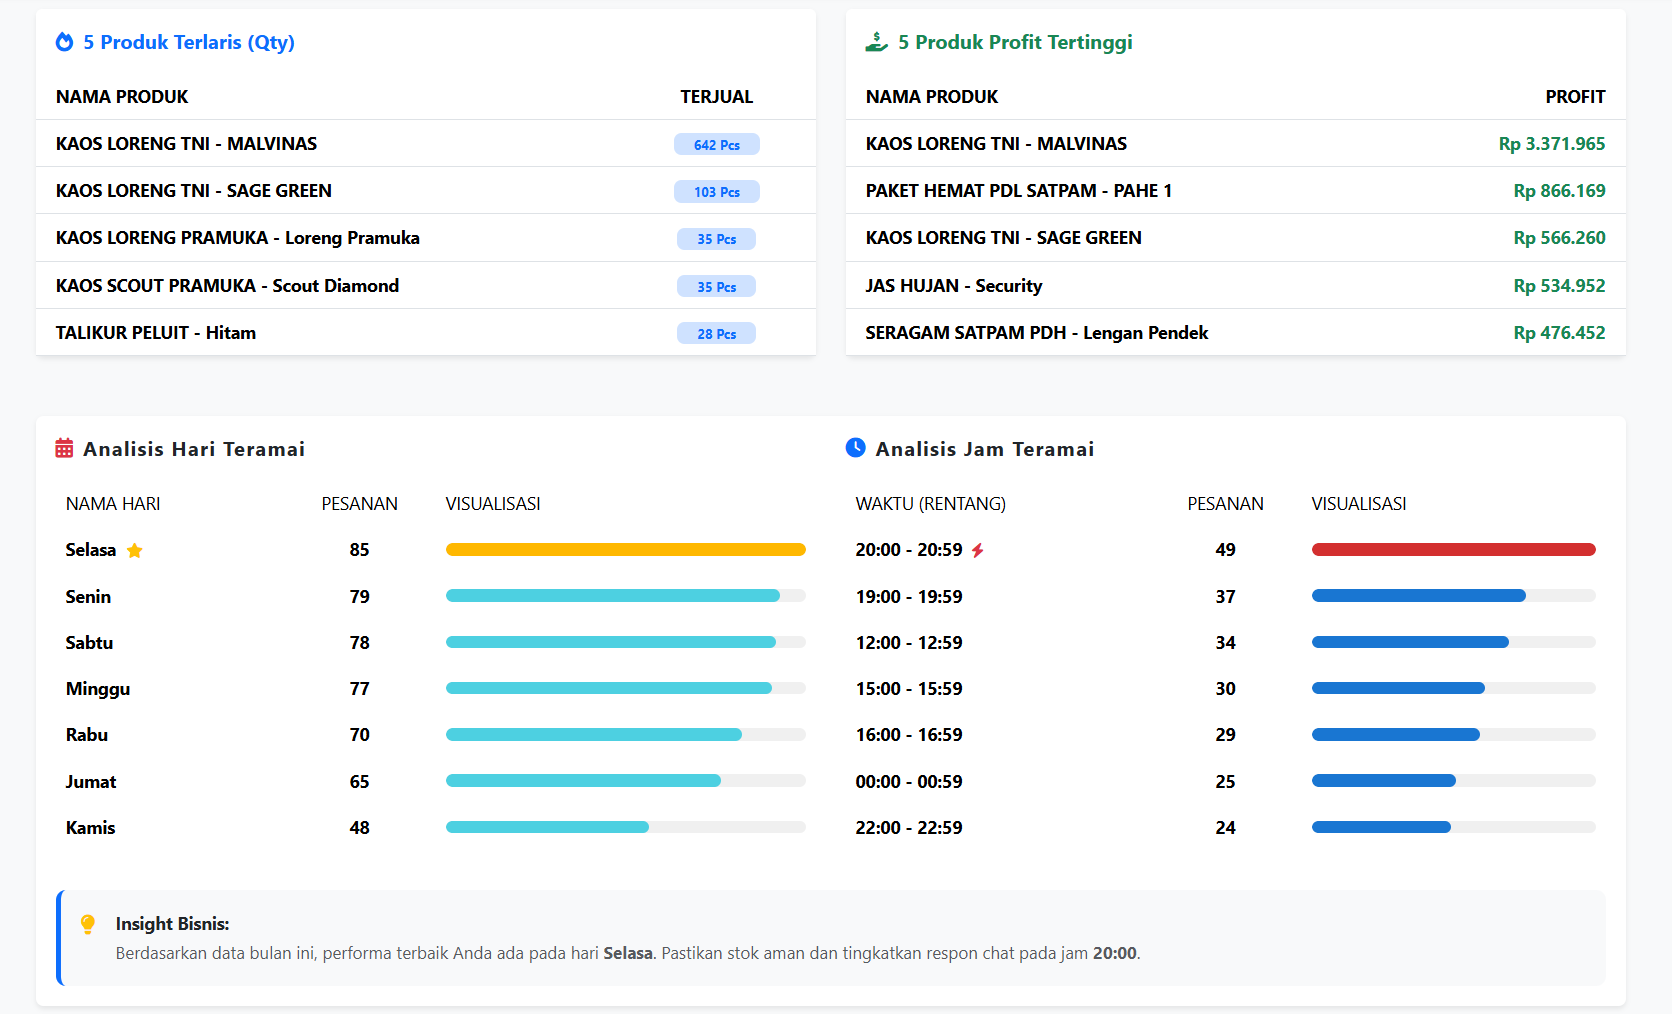Click the blue clock icon for Analisis Jam Teramai
Viewport: 1672px width, 1014px height.
[x=855, y=448]
